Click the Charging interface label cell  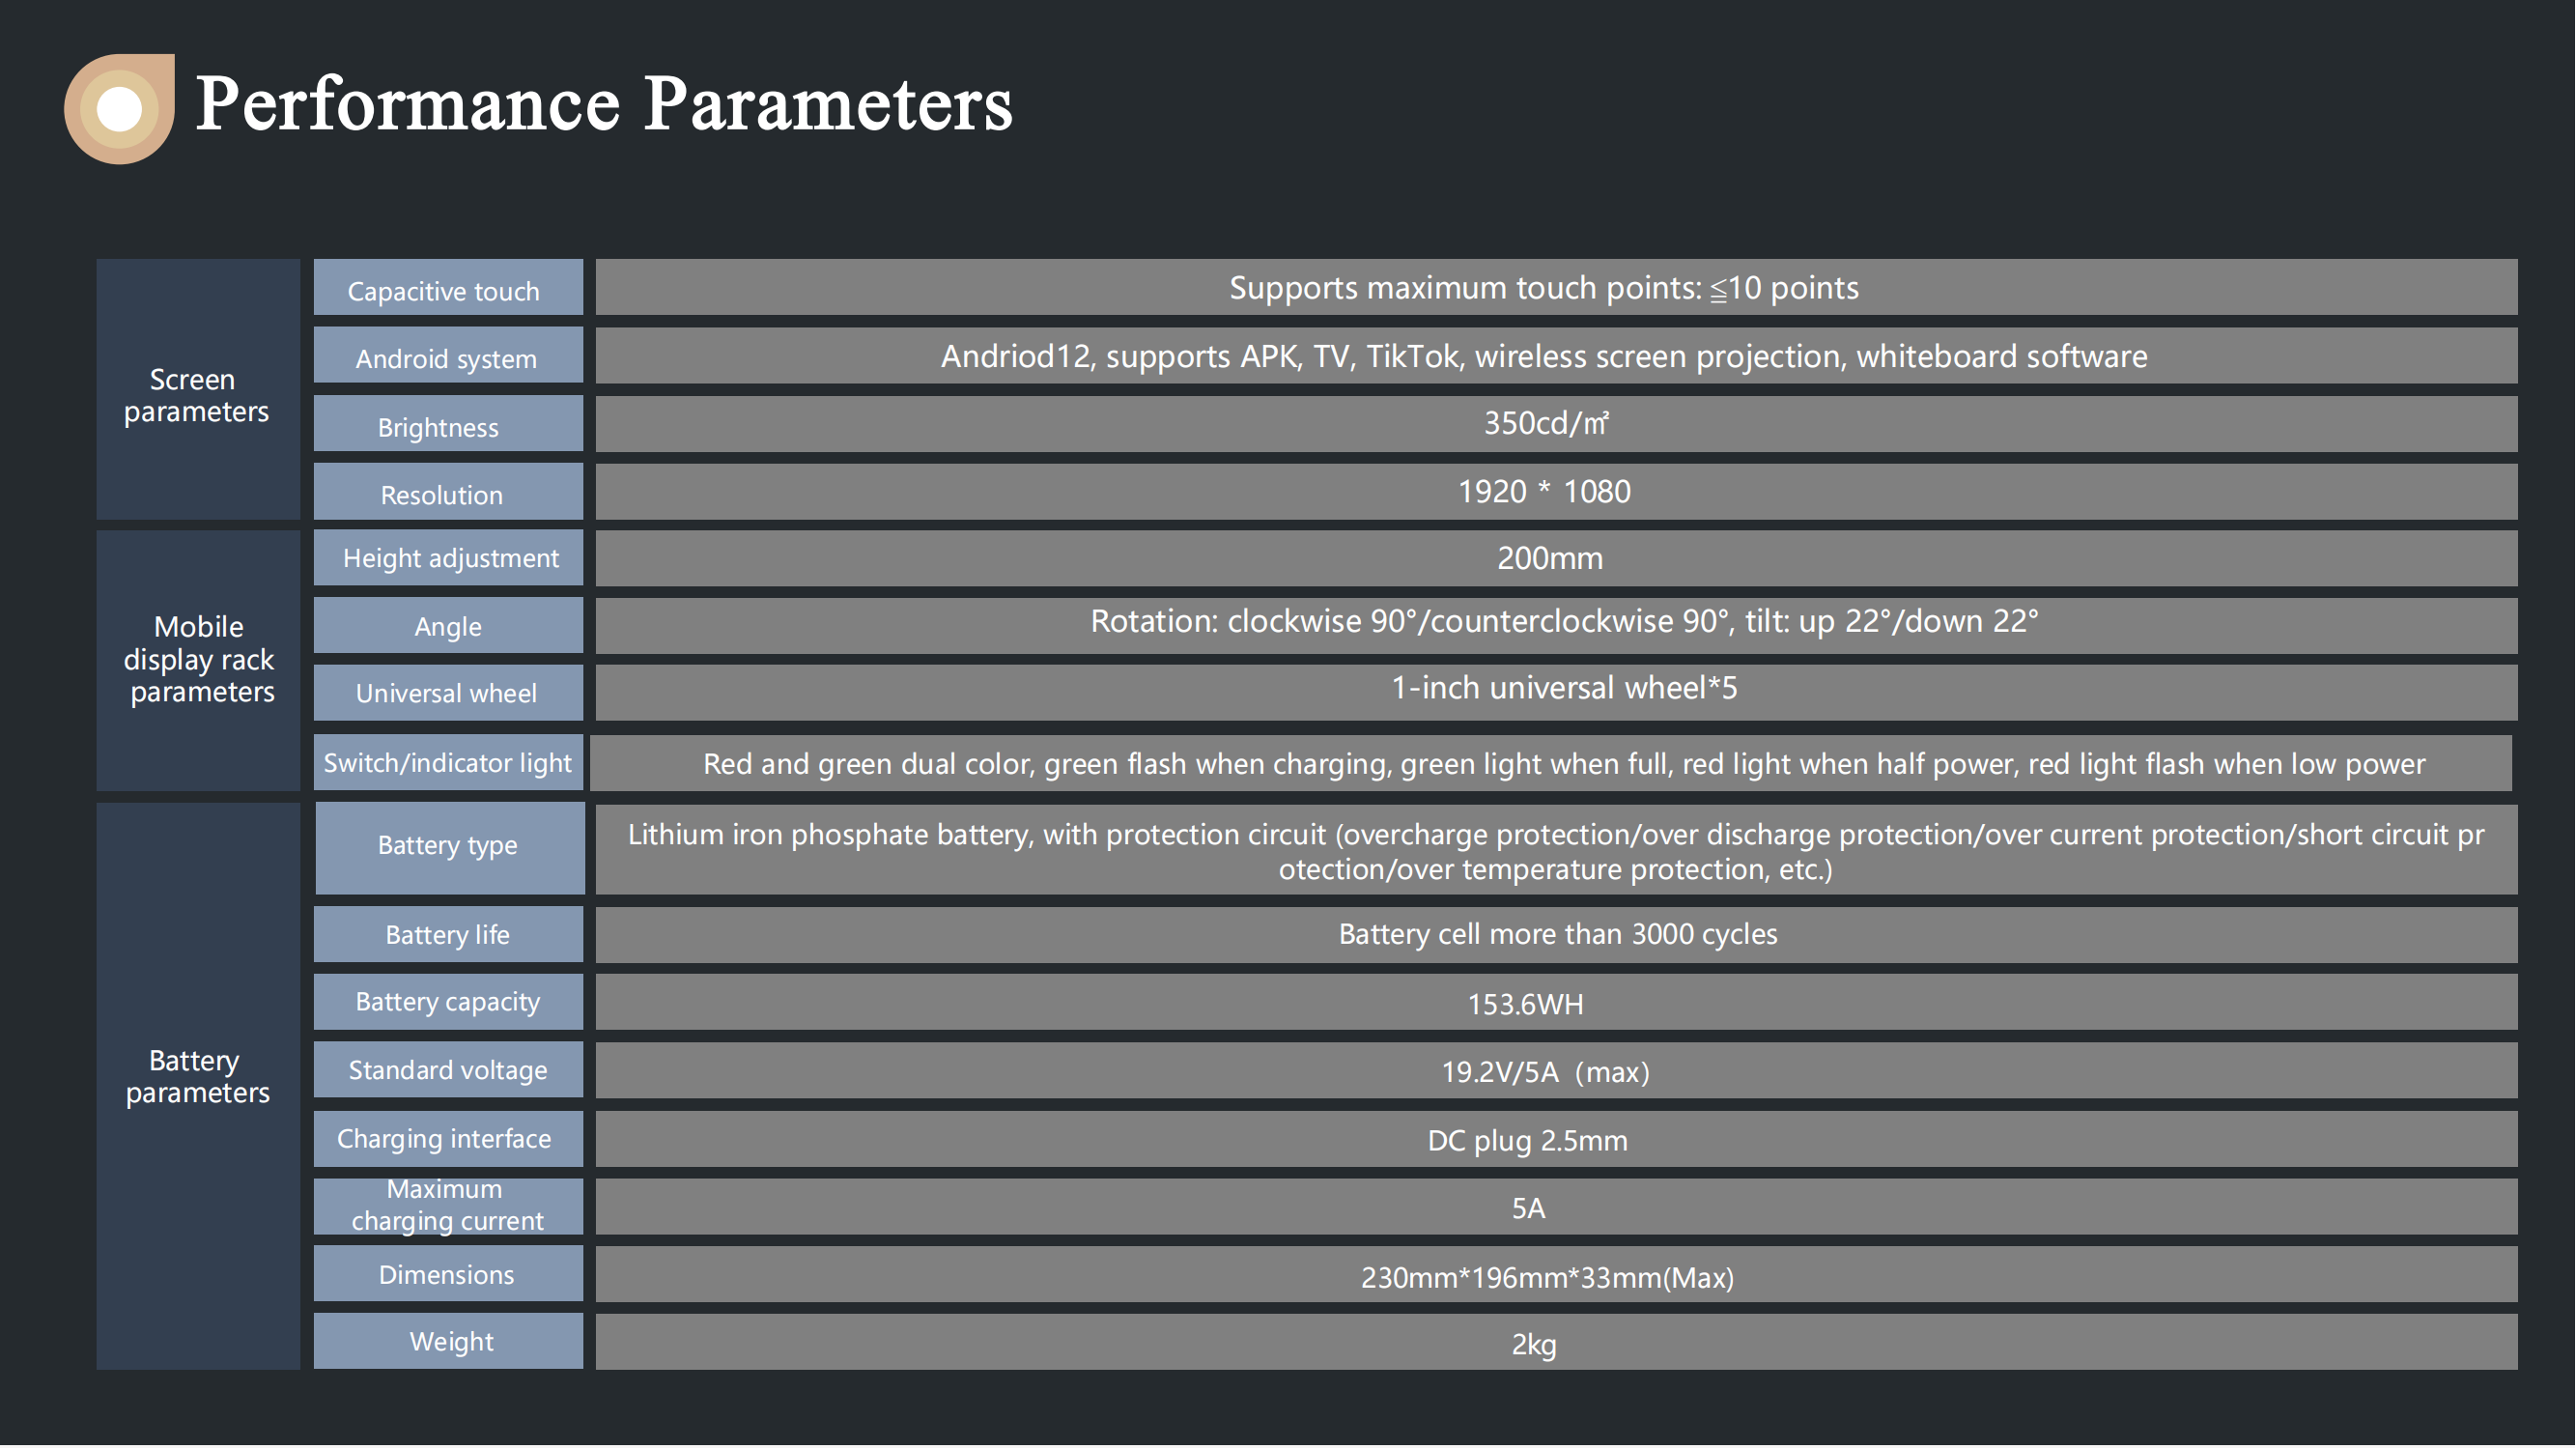447,1139
